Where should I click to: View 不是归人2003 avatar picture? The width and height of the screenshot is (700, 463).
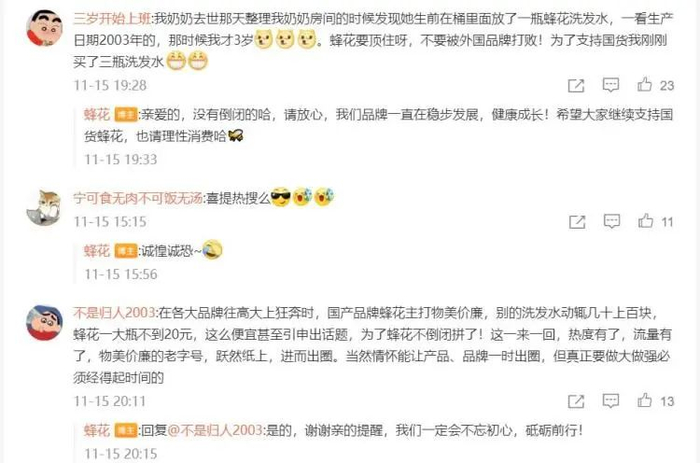click(44, 322)
